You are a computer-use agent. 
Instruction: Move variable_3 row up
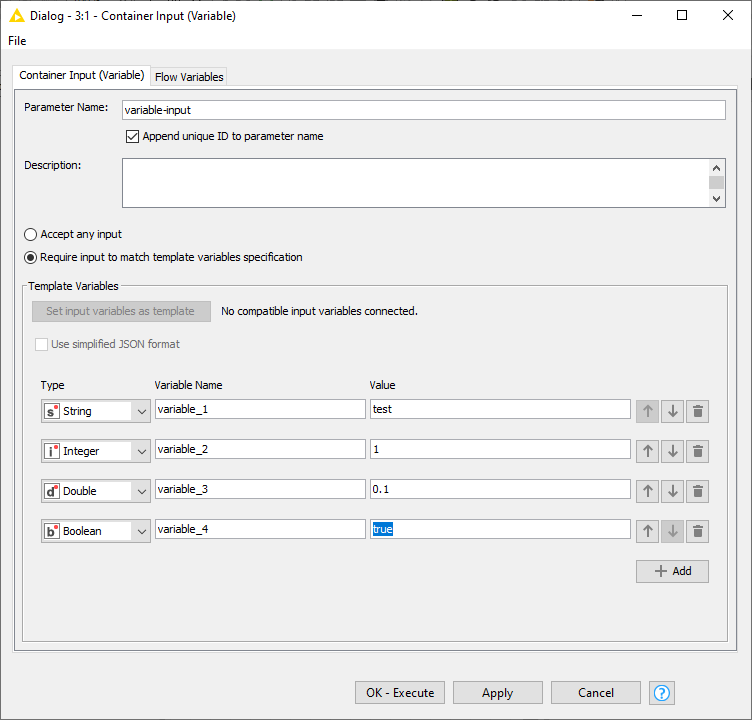pyautogui.click(x=647, y=491)
